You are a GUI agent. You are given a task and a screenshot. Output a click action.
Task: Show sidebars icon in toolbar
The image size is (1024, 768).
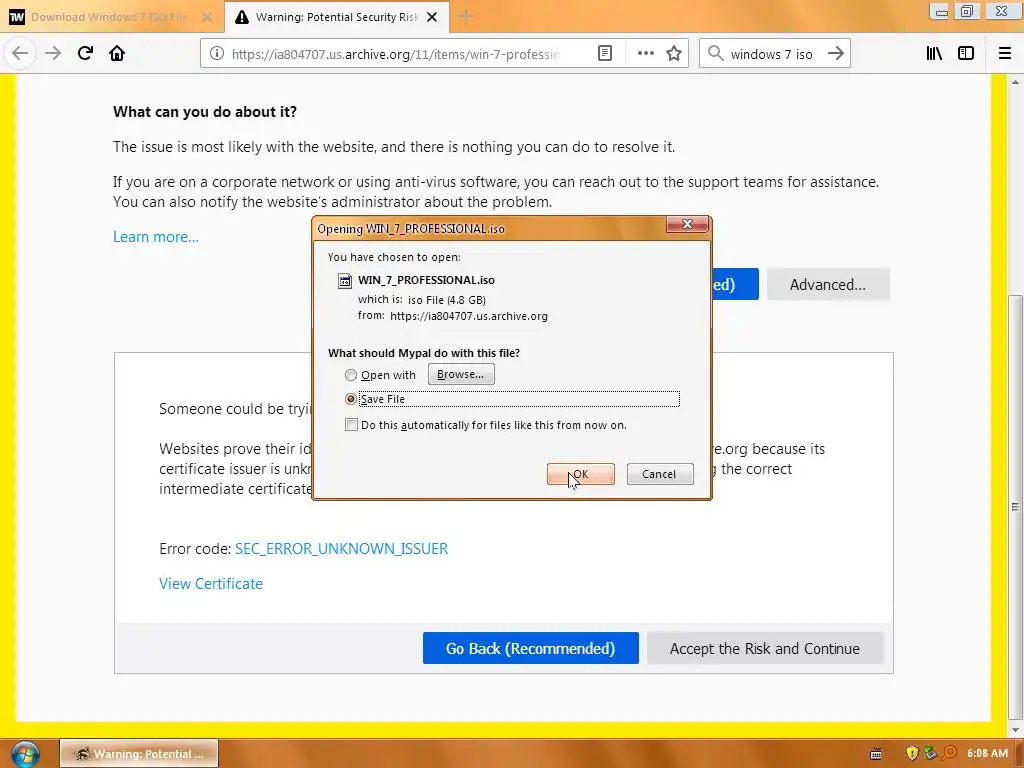pos(966,54)
